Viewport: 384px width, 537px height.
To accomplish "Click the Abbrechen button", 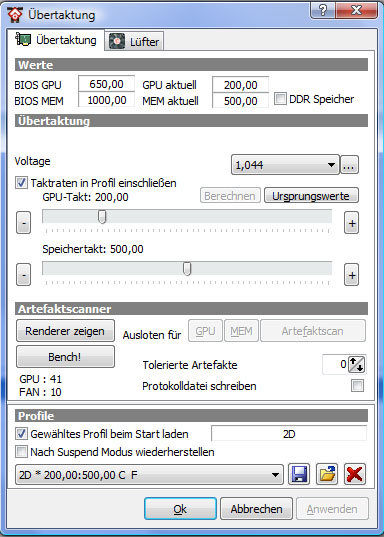I will pos(256,509).
